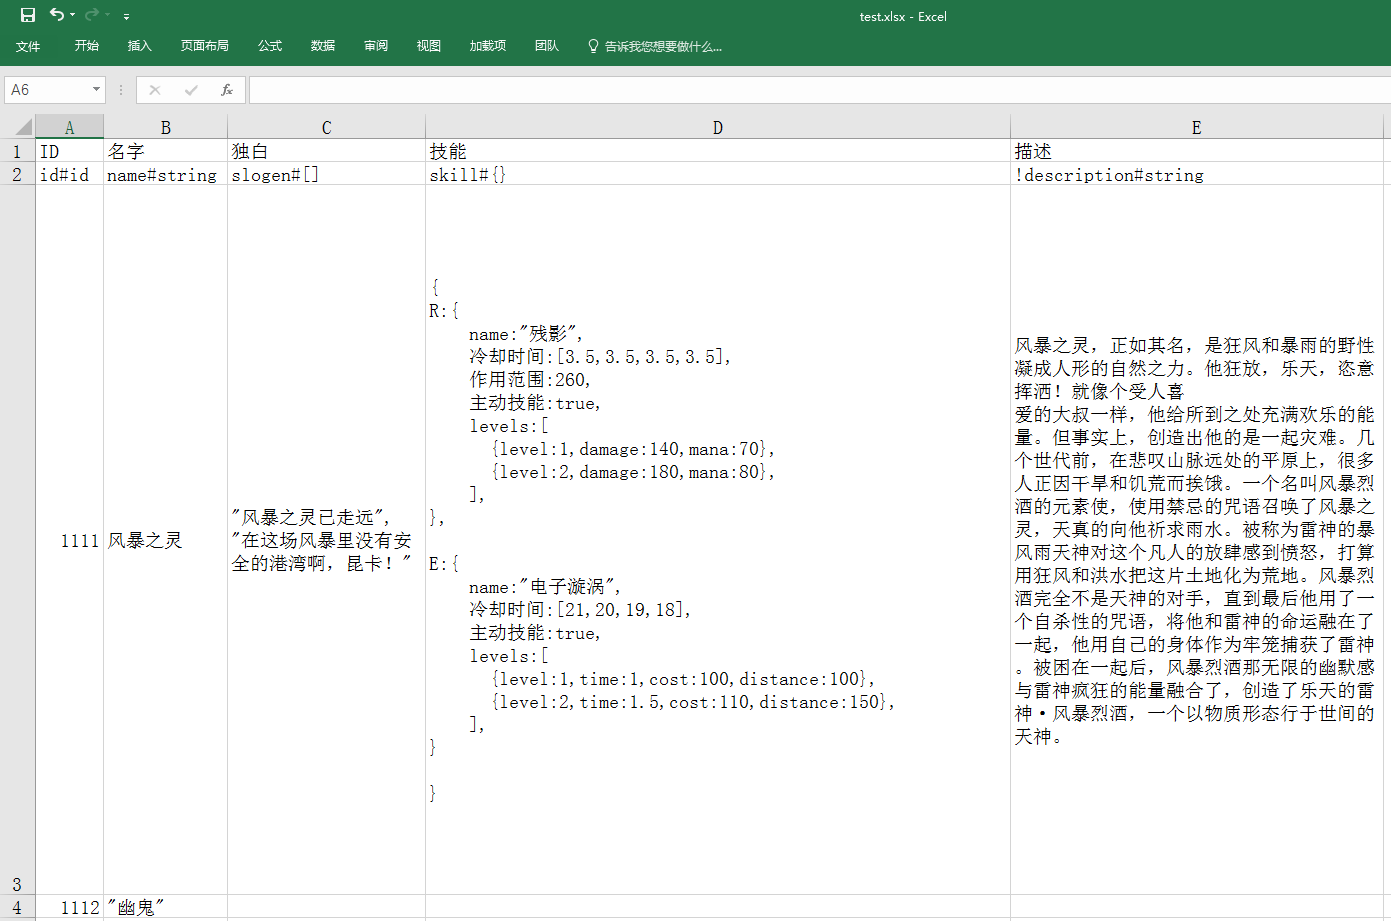1391x921 pixels.
Task: Click the long description cell in column E
Action: click(x=1197, y=540)
